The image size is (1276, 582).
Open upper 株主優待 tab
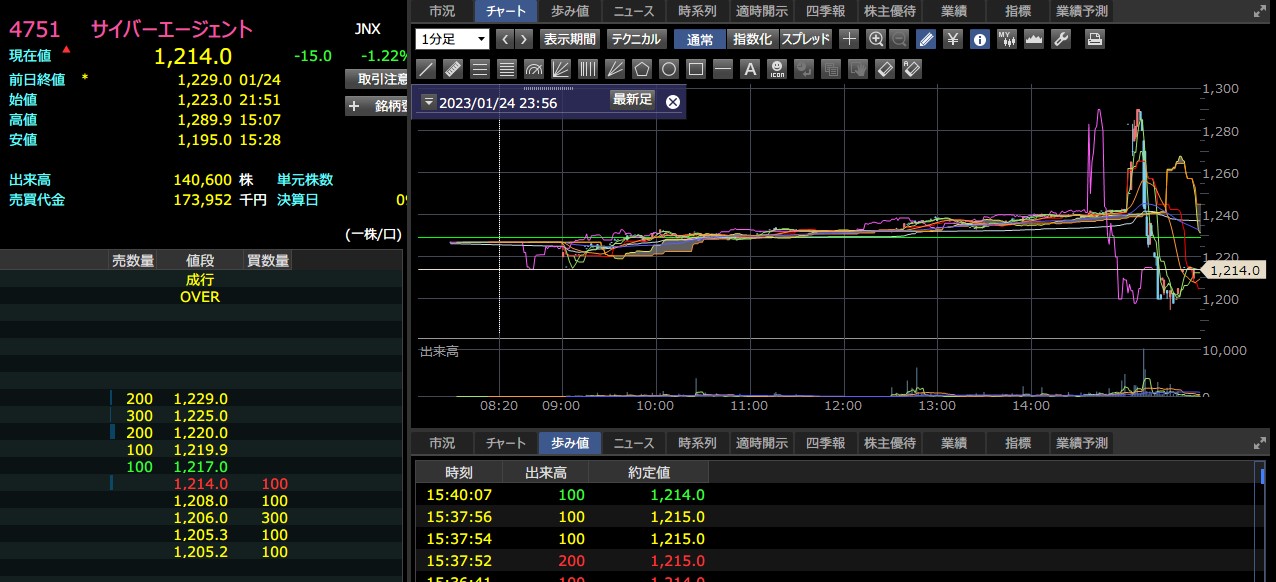889,11
